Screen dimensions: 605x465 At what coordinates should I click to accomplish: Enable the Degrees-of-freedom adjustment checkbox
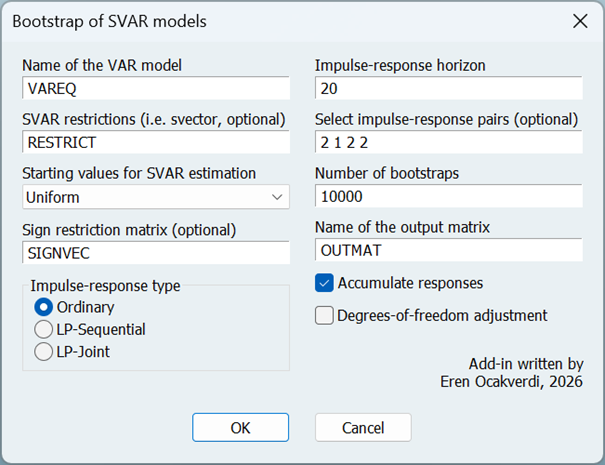[325, 316]
